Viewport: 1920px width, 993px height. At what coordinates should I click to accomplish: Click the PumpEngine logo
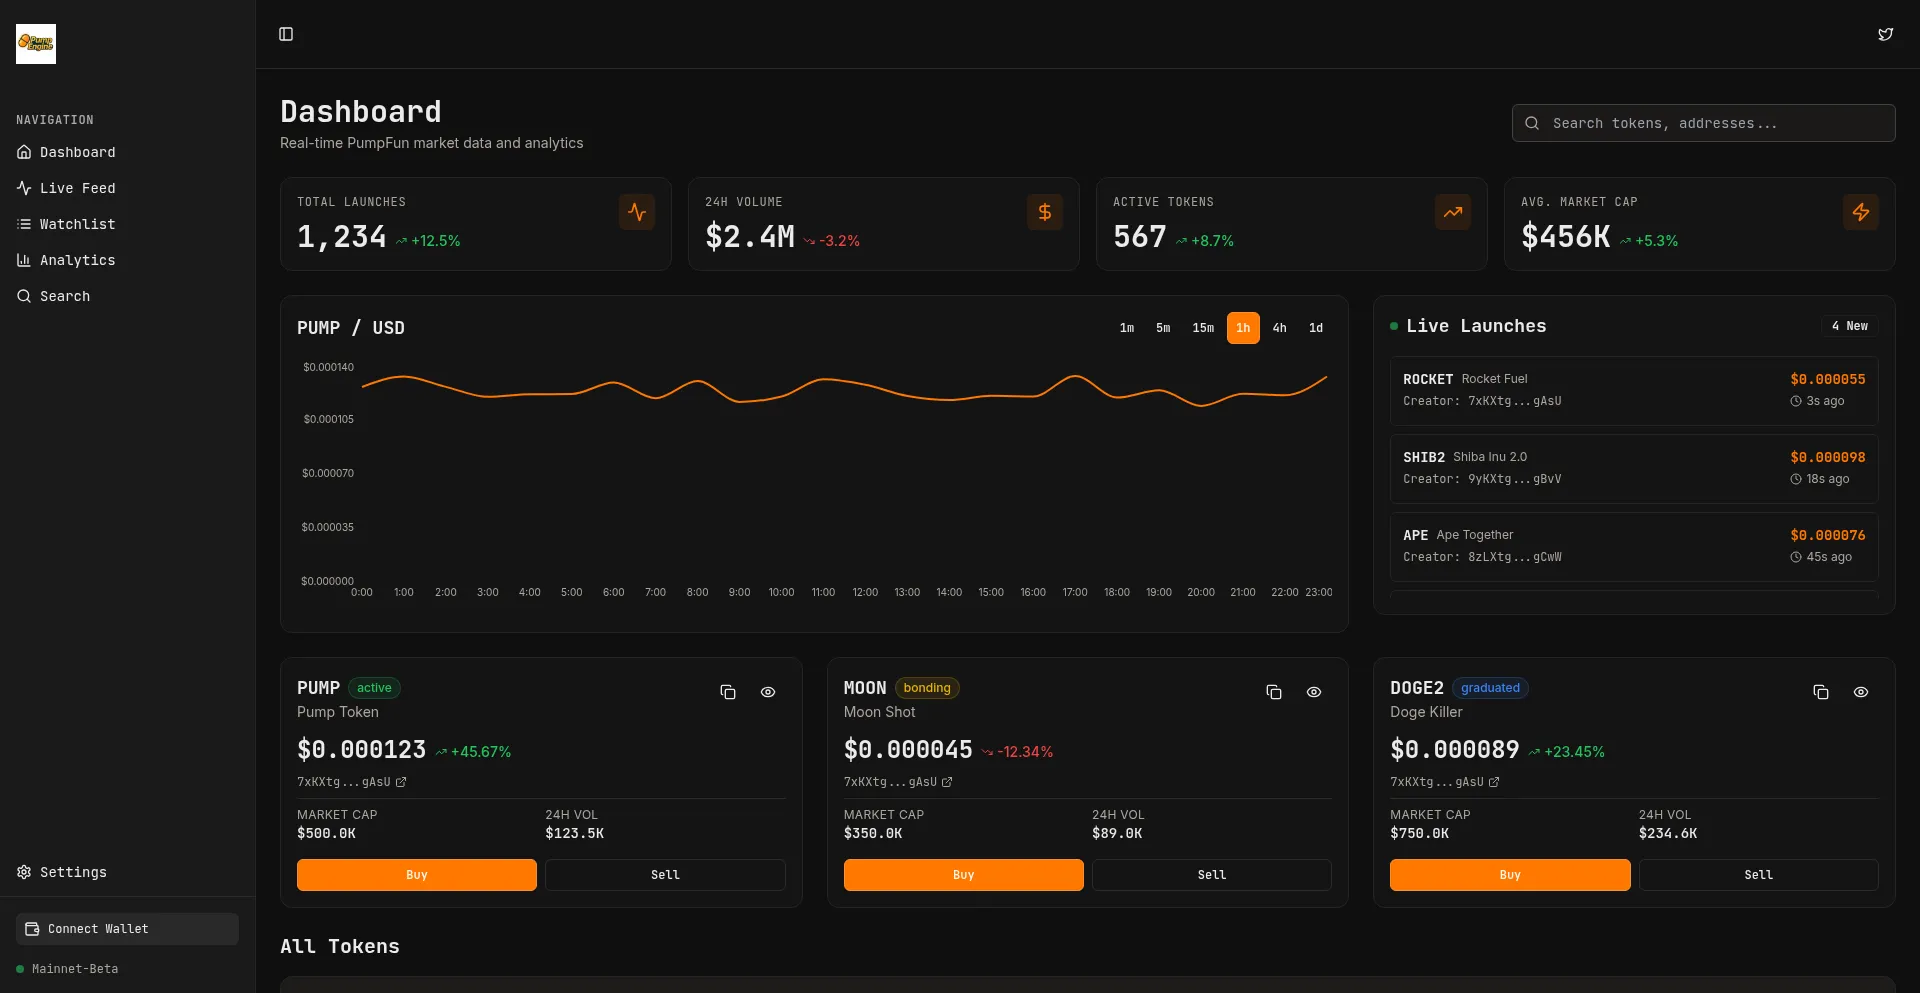pyautogui.click(x=36, y=44)
